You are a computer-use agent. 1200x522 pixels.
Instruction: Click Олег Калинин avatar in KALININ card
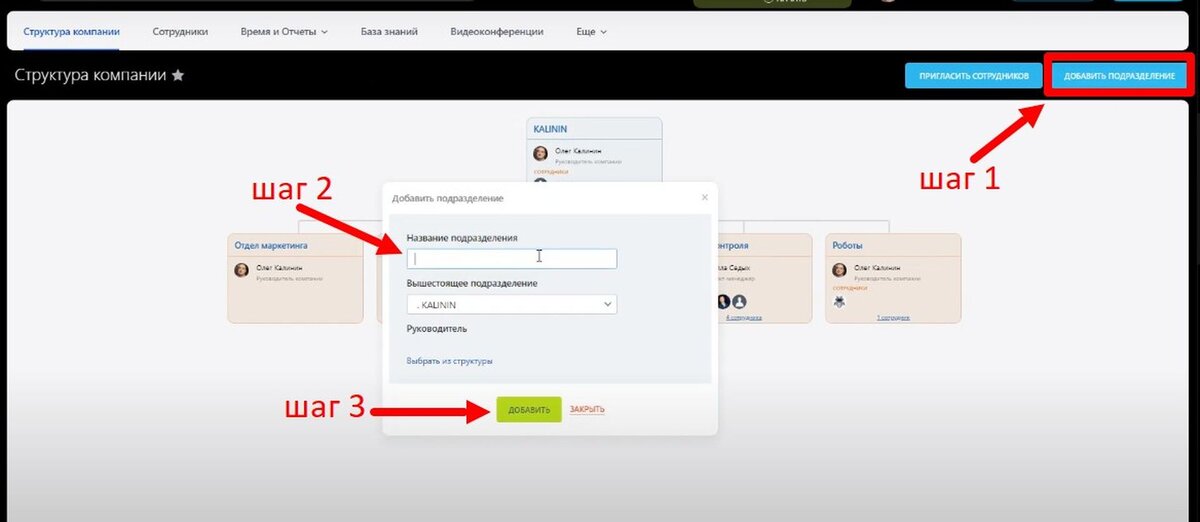pyautogui.click(x=540, y=153)
